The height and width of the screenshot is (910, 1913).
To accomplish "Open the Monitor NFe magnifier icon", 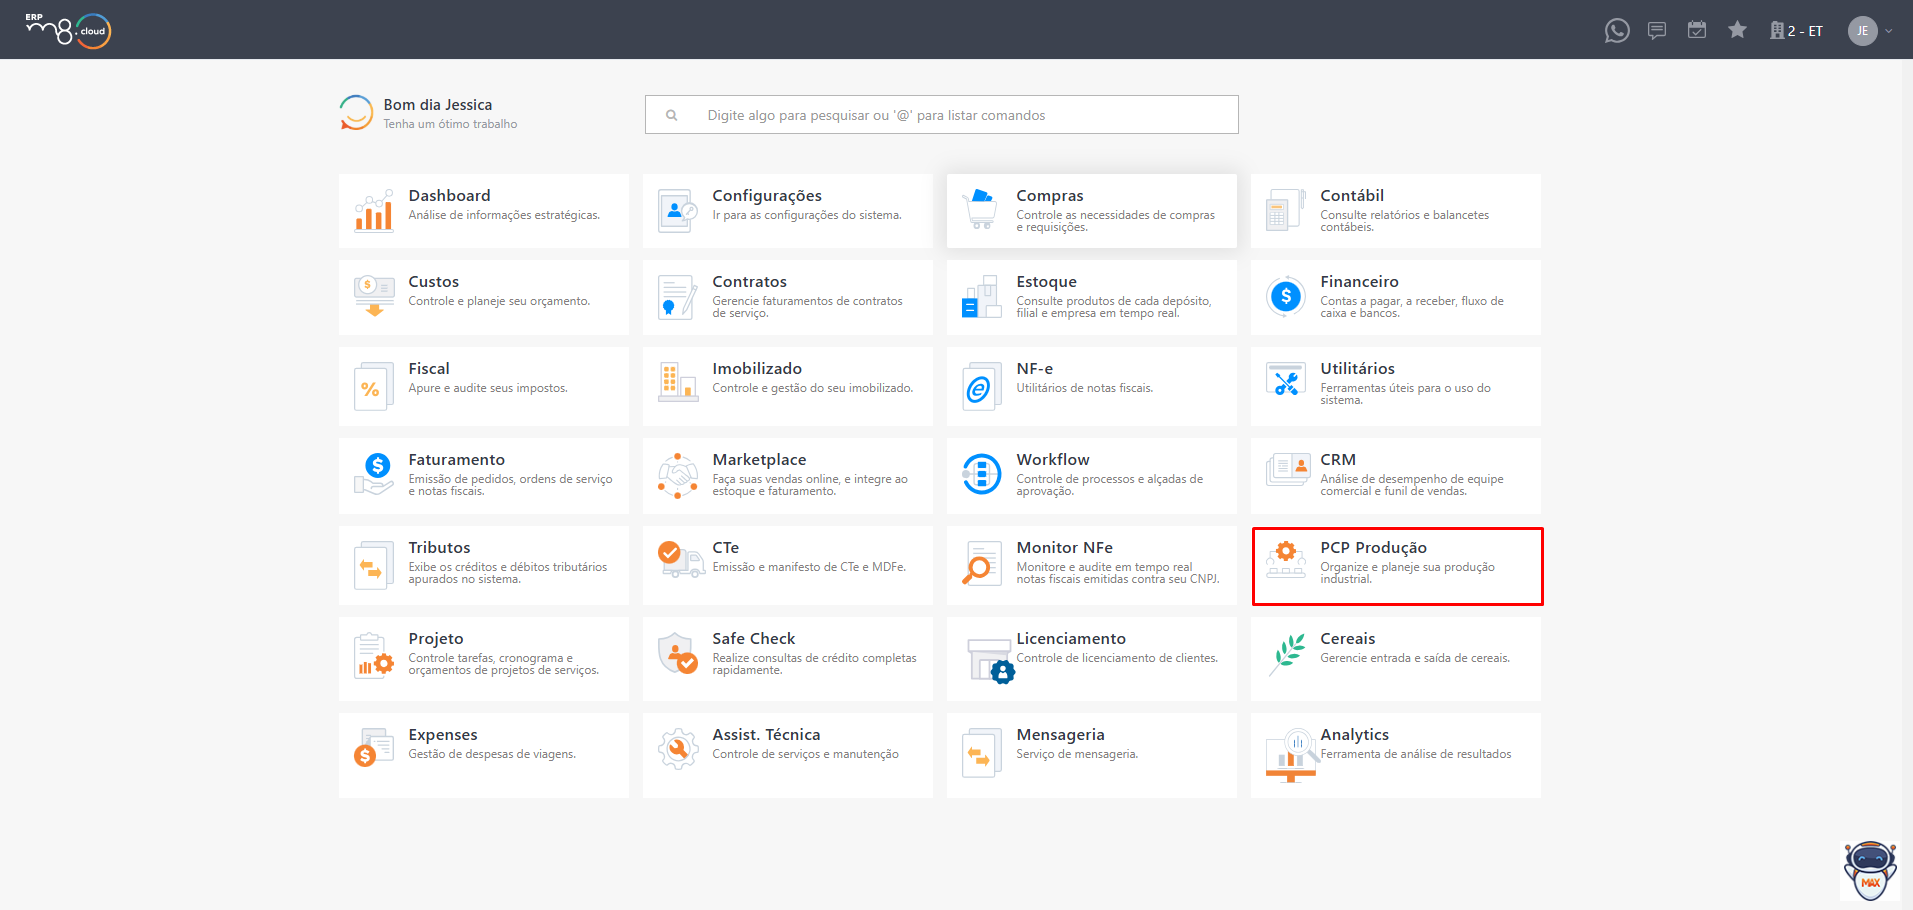I will tap(981, 563).
